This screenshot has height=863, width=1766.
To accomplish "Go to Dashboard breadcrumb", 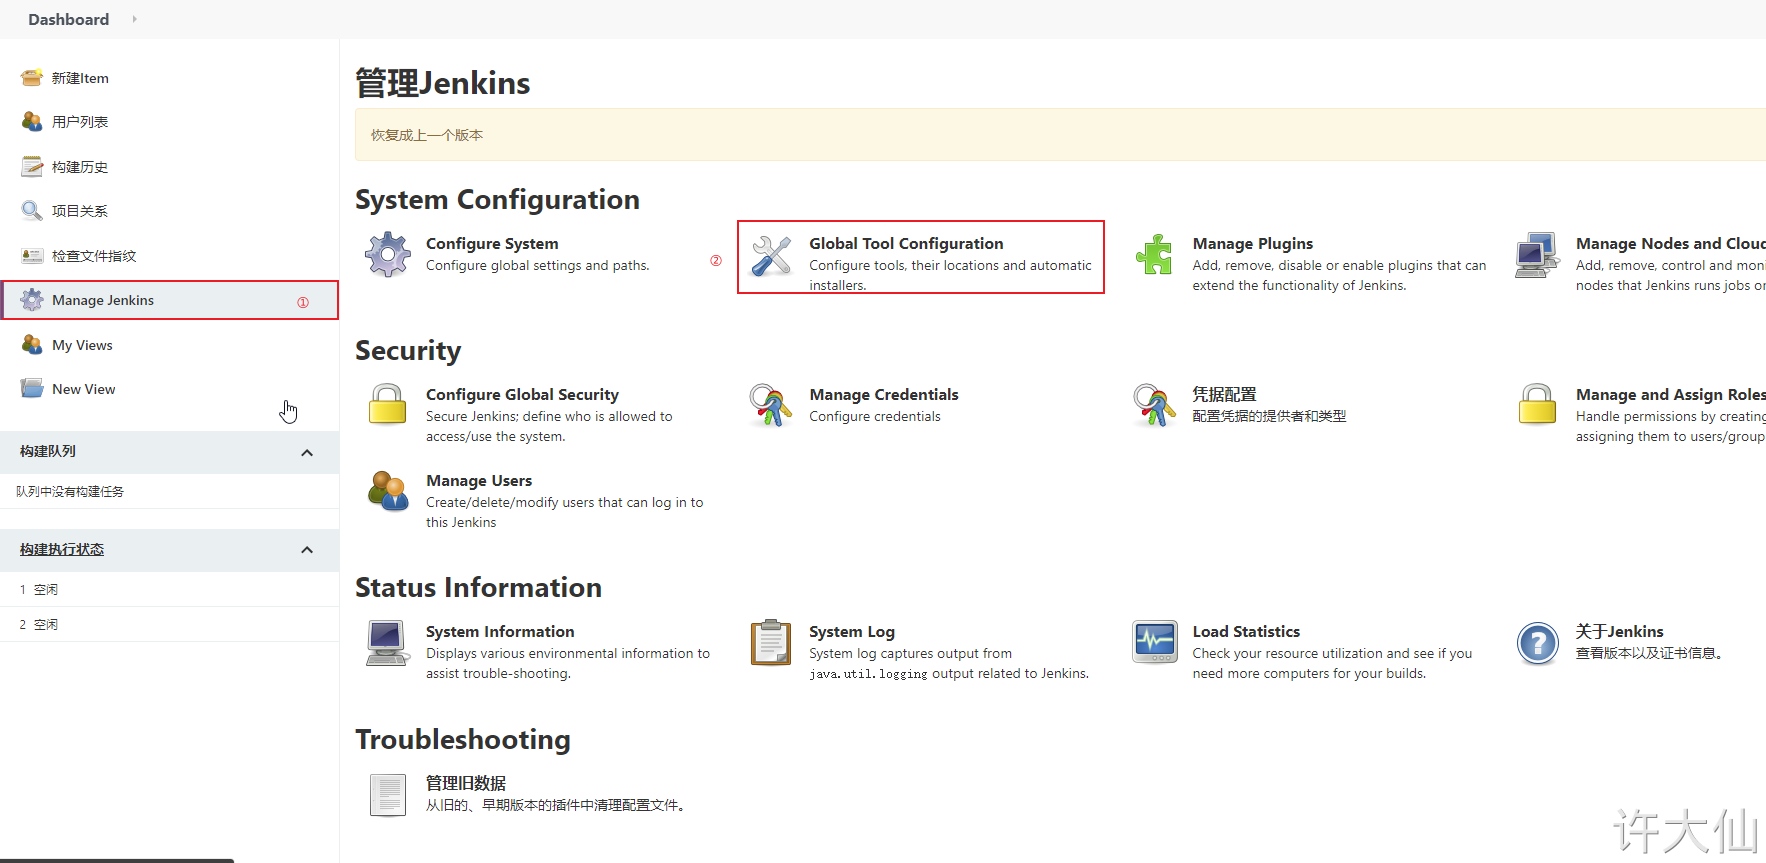I will (x=68, y=19).
